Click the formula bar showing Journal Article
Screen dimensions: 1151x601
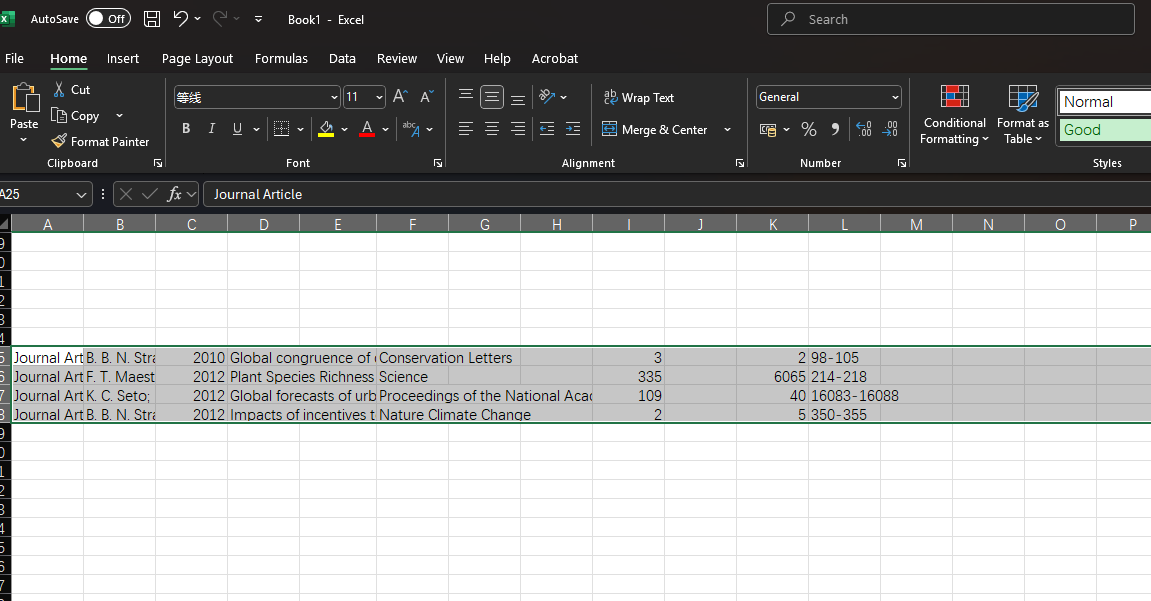pos(677,194)
